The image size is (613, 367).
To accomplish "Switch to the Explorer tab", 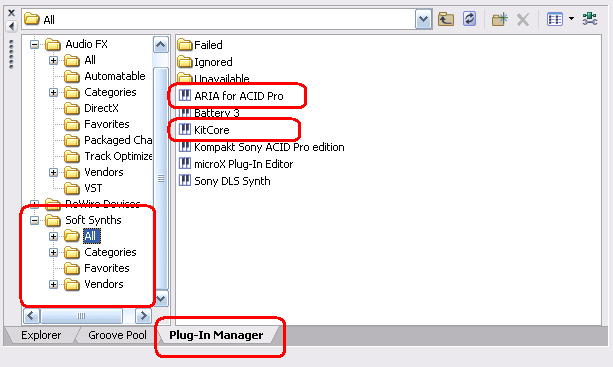I will pyautogui.click(x=41, y=335).
